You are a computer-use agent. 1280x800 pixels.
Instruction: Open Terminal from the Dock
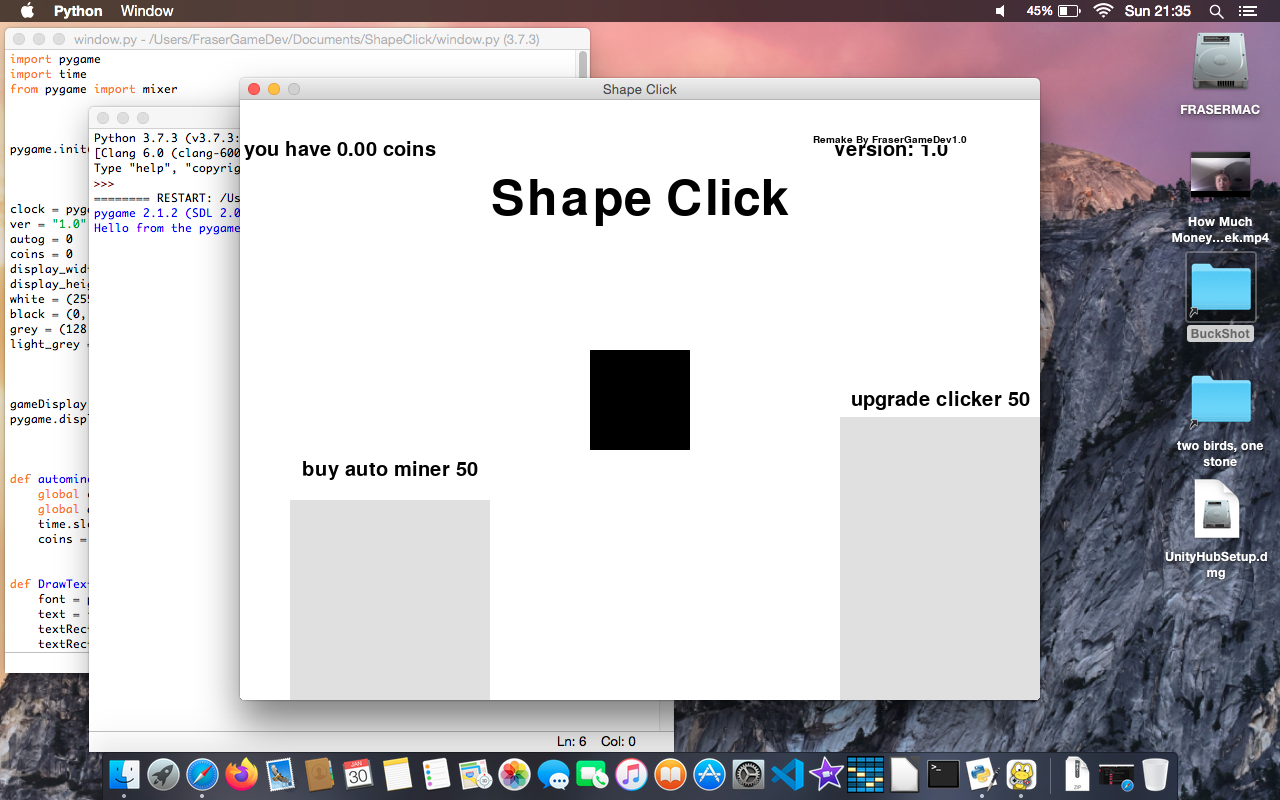(942, 773)
